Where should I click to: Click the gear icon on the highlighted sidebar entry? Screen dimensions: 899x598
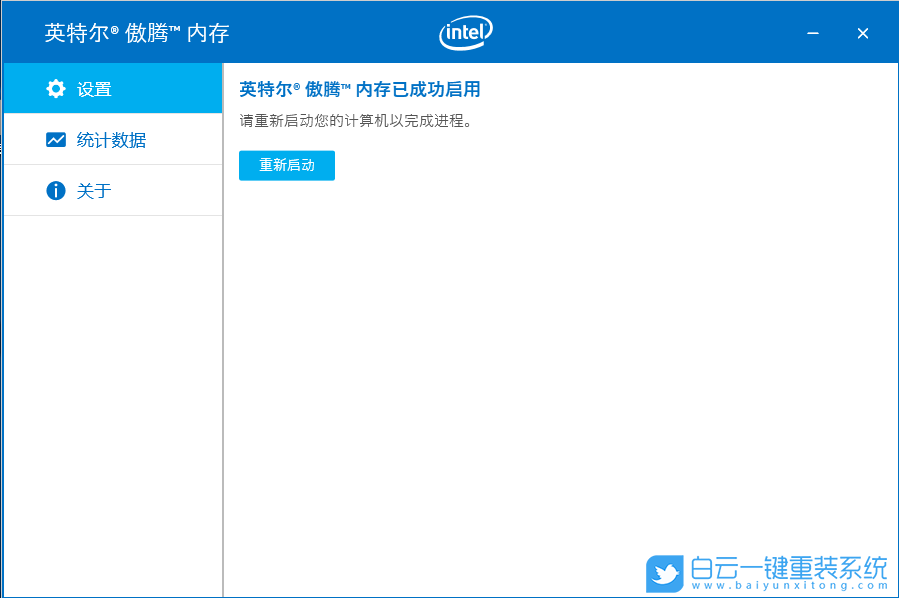pos(57,88)
